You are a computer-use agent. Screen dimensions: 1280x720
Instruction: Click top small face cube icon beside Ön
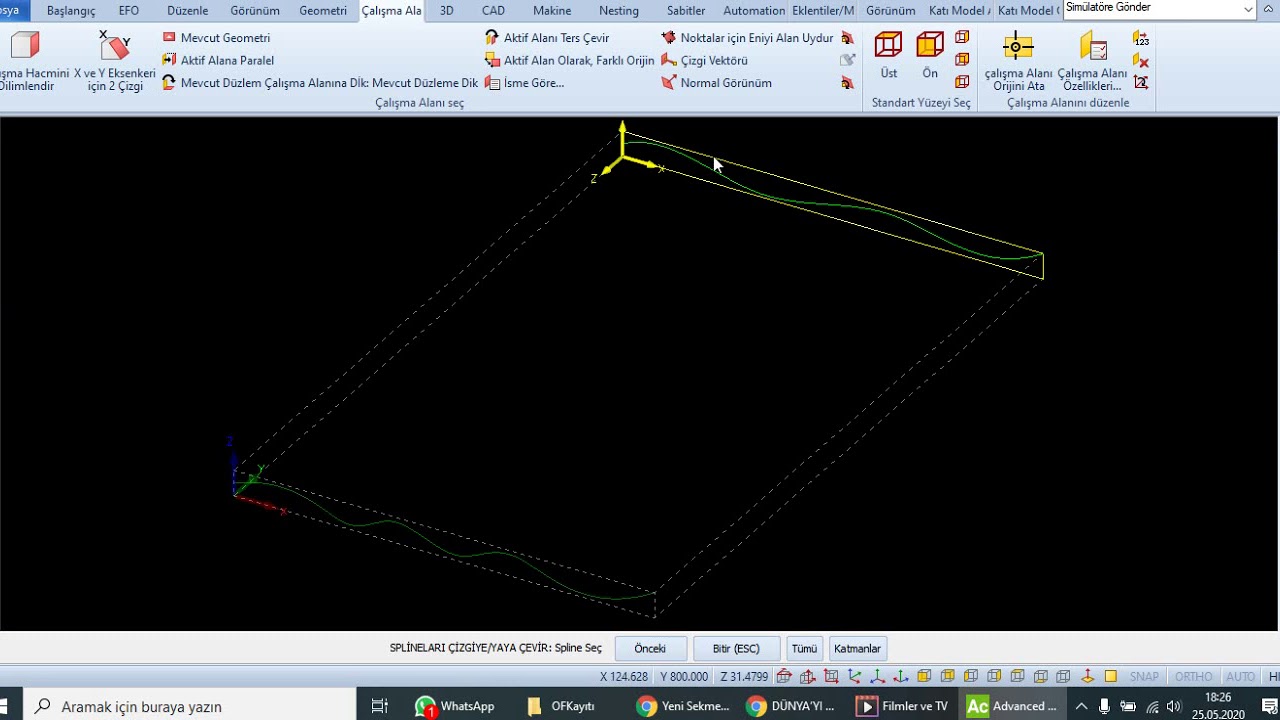click(x=962, y=38)
